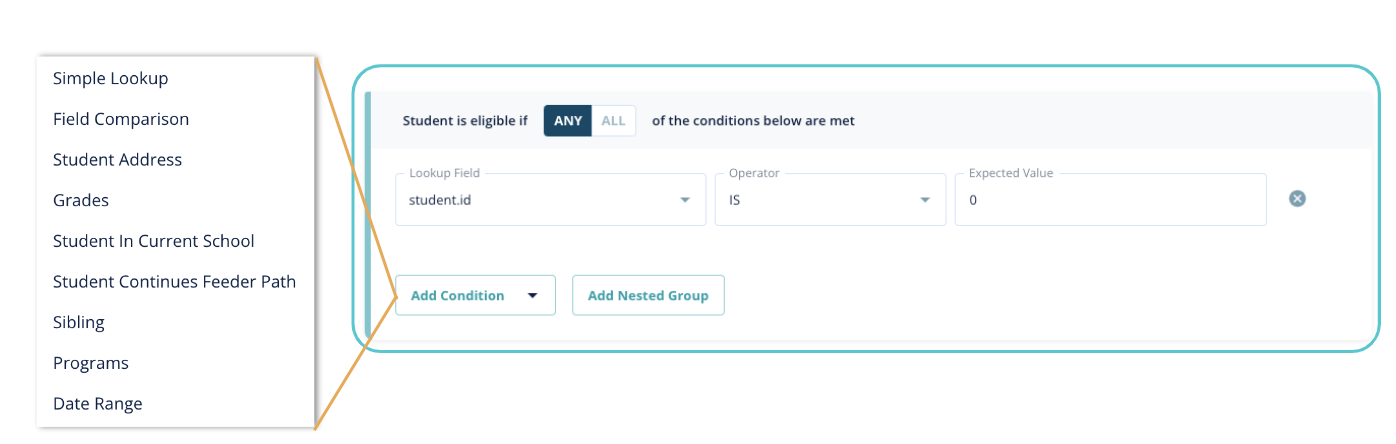The width and height of the screenshot is (1396, 444).
Task: Choose the Field Comparison condition
Action: pyautogui.click(x=121, y=119)
